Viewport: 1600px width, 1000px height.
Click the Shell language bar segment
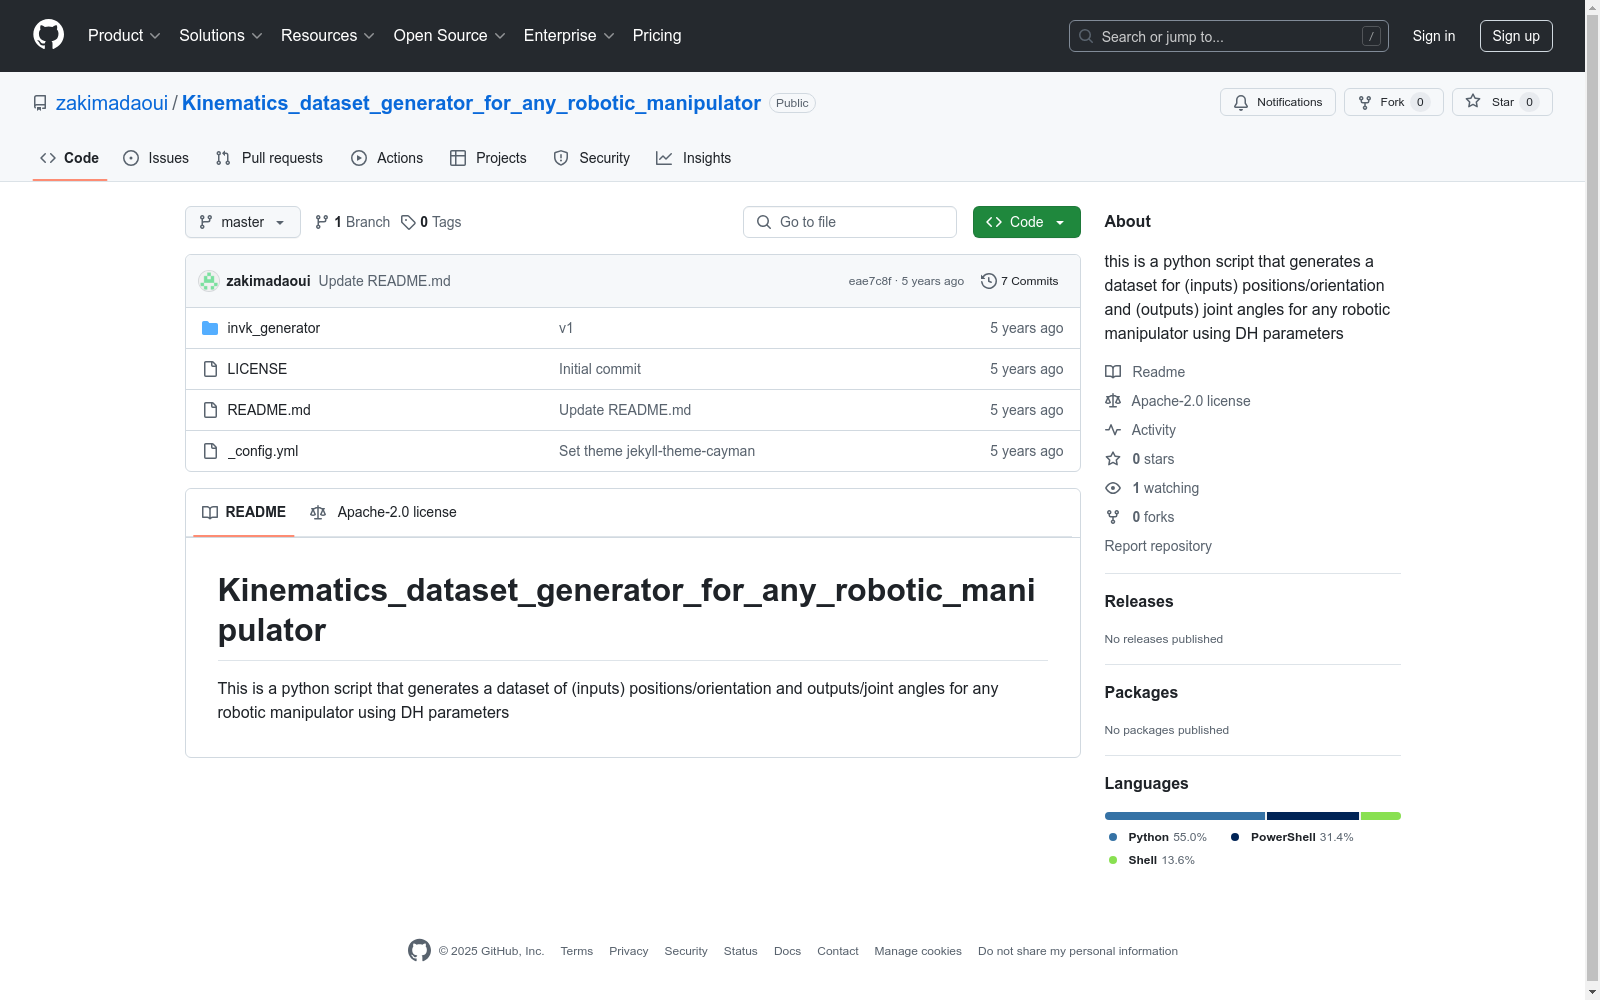(1381, 816)
